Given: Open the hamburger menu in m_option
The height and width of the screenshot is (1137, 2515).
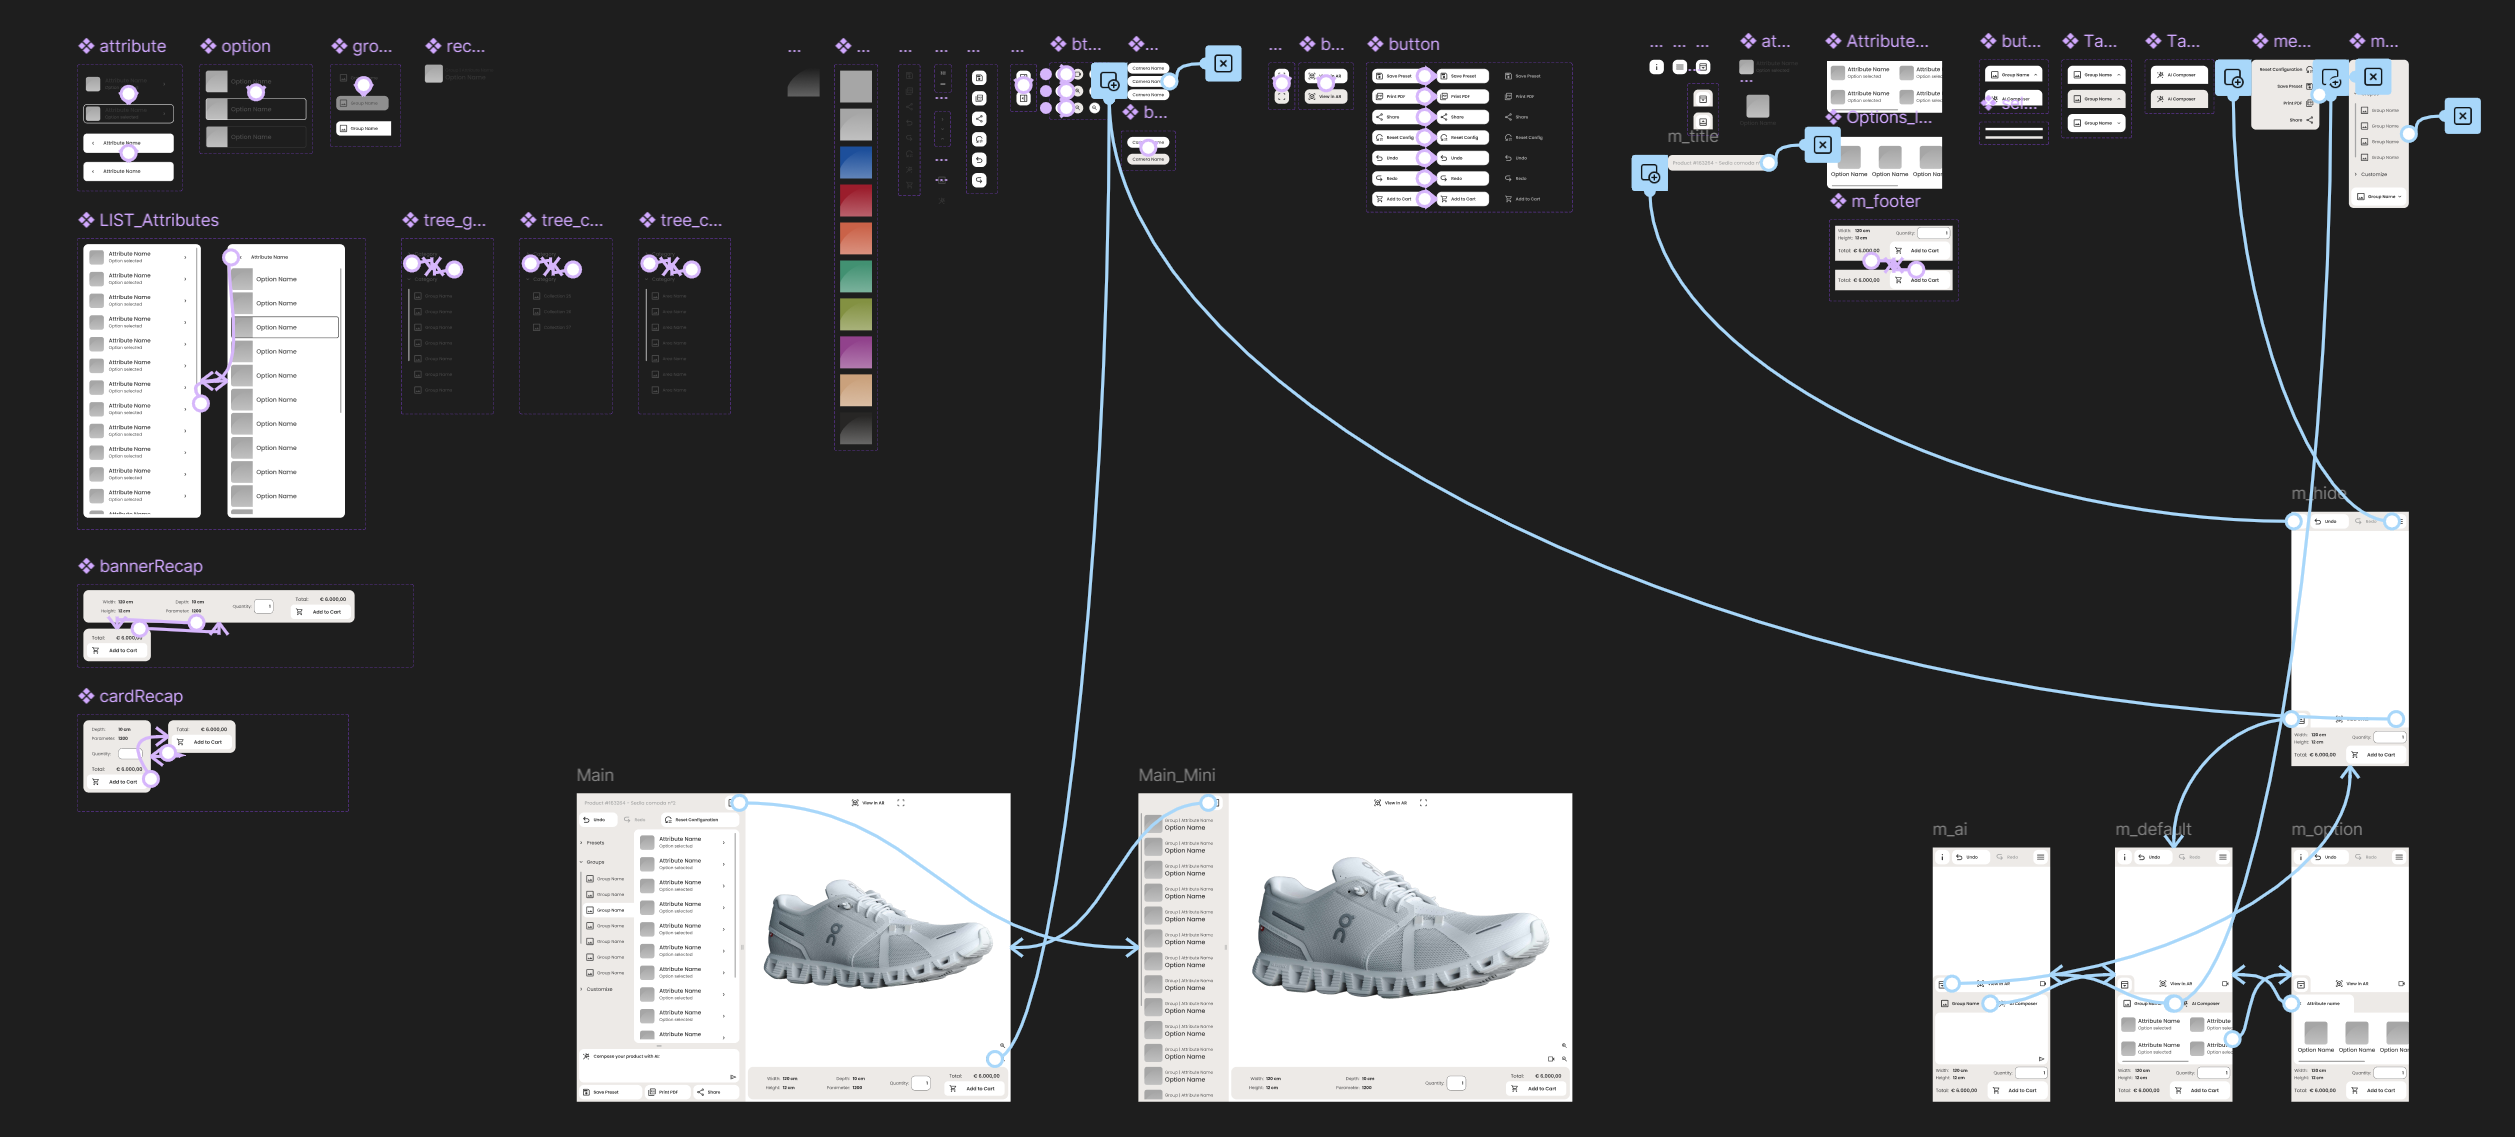Looking at the screenshot, I should pyautogui.click(x=2399, y=857).
